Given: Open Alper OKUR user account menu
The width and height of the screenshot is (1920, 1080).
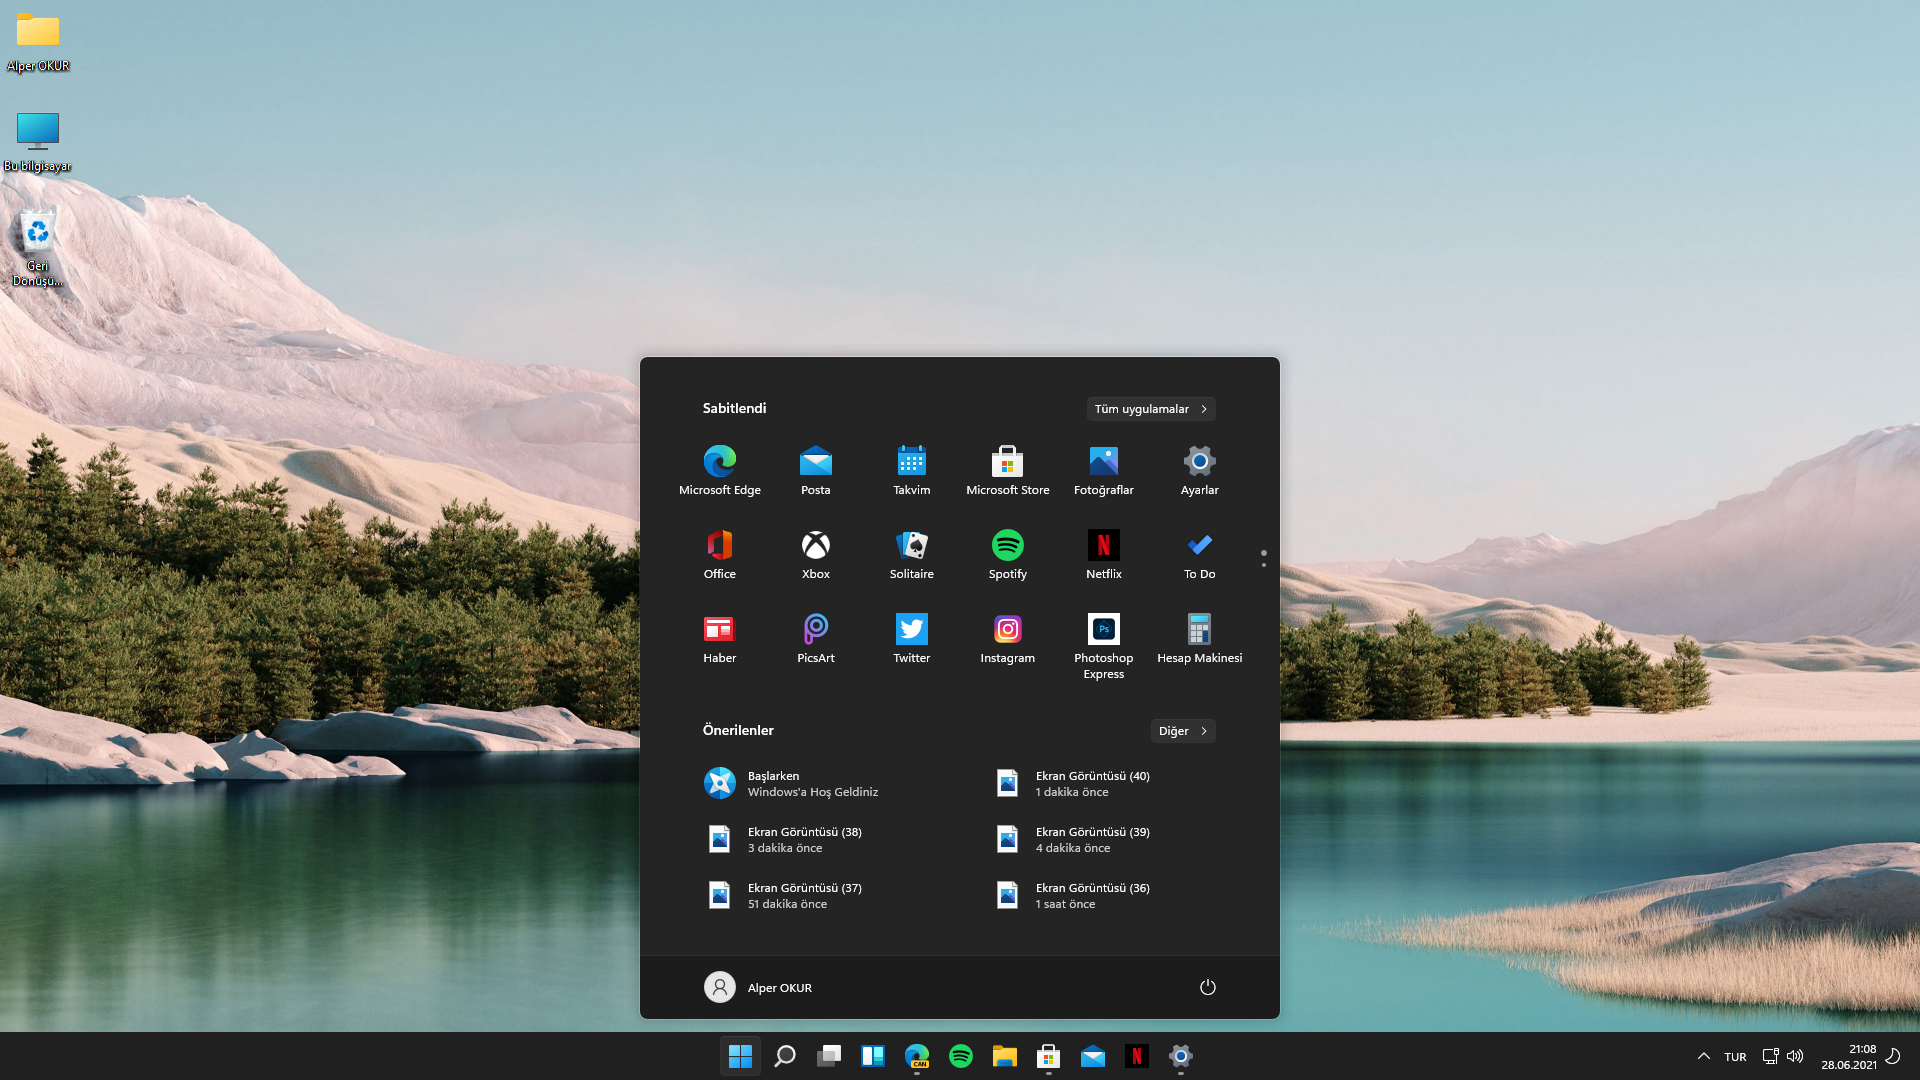Looking at the screenshot, I should tap(758, 987).
